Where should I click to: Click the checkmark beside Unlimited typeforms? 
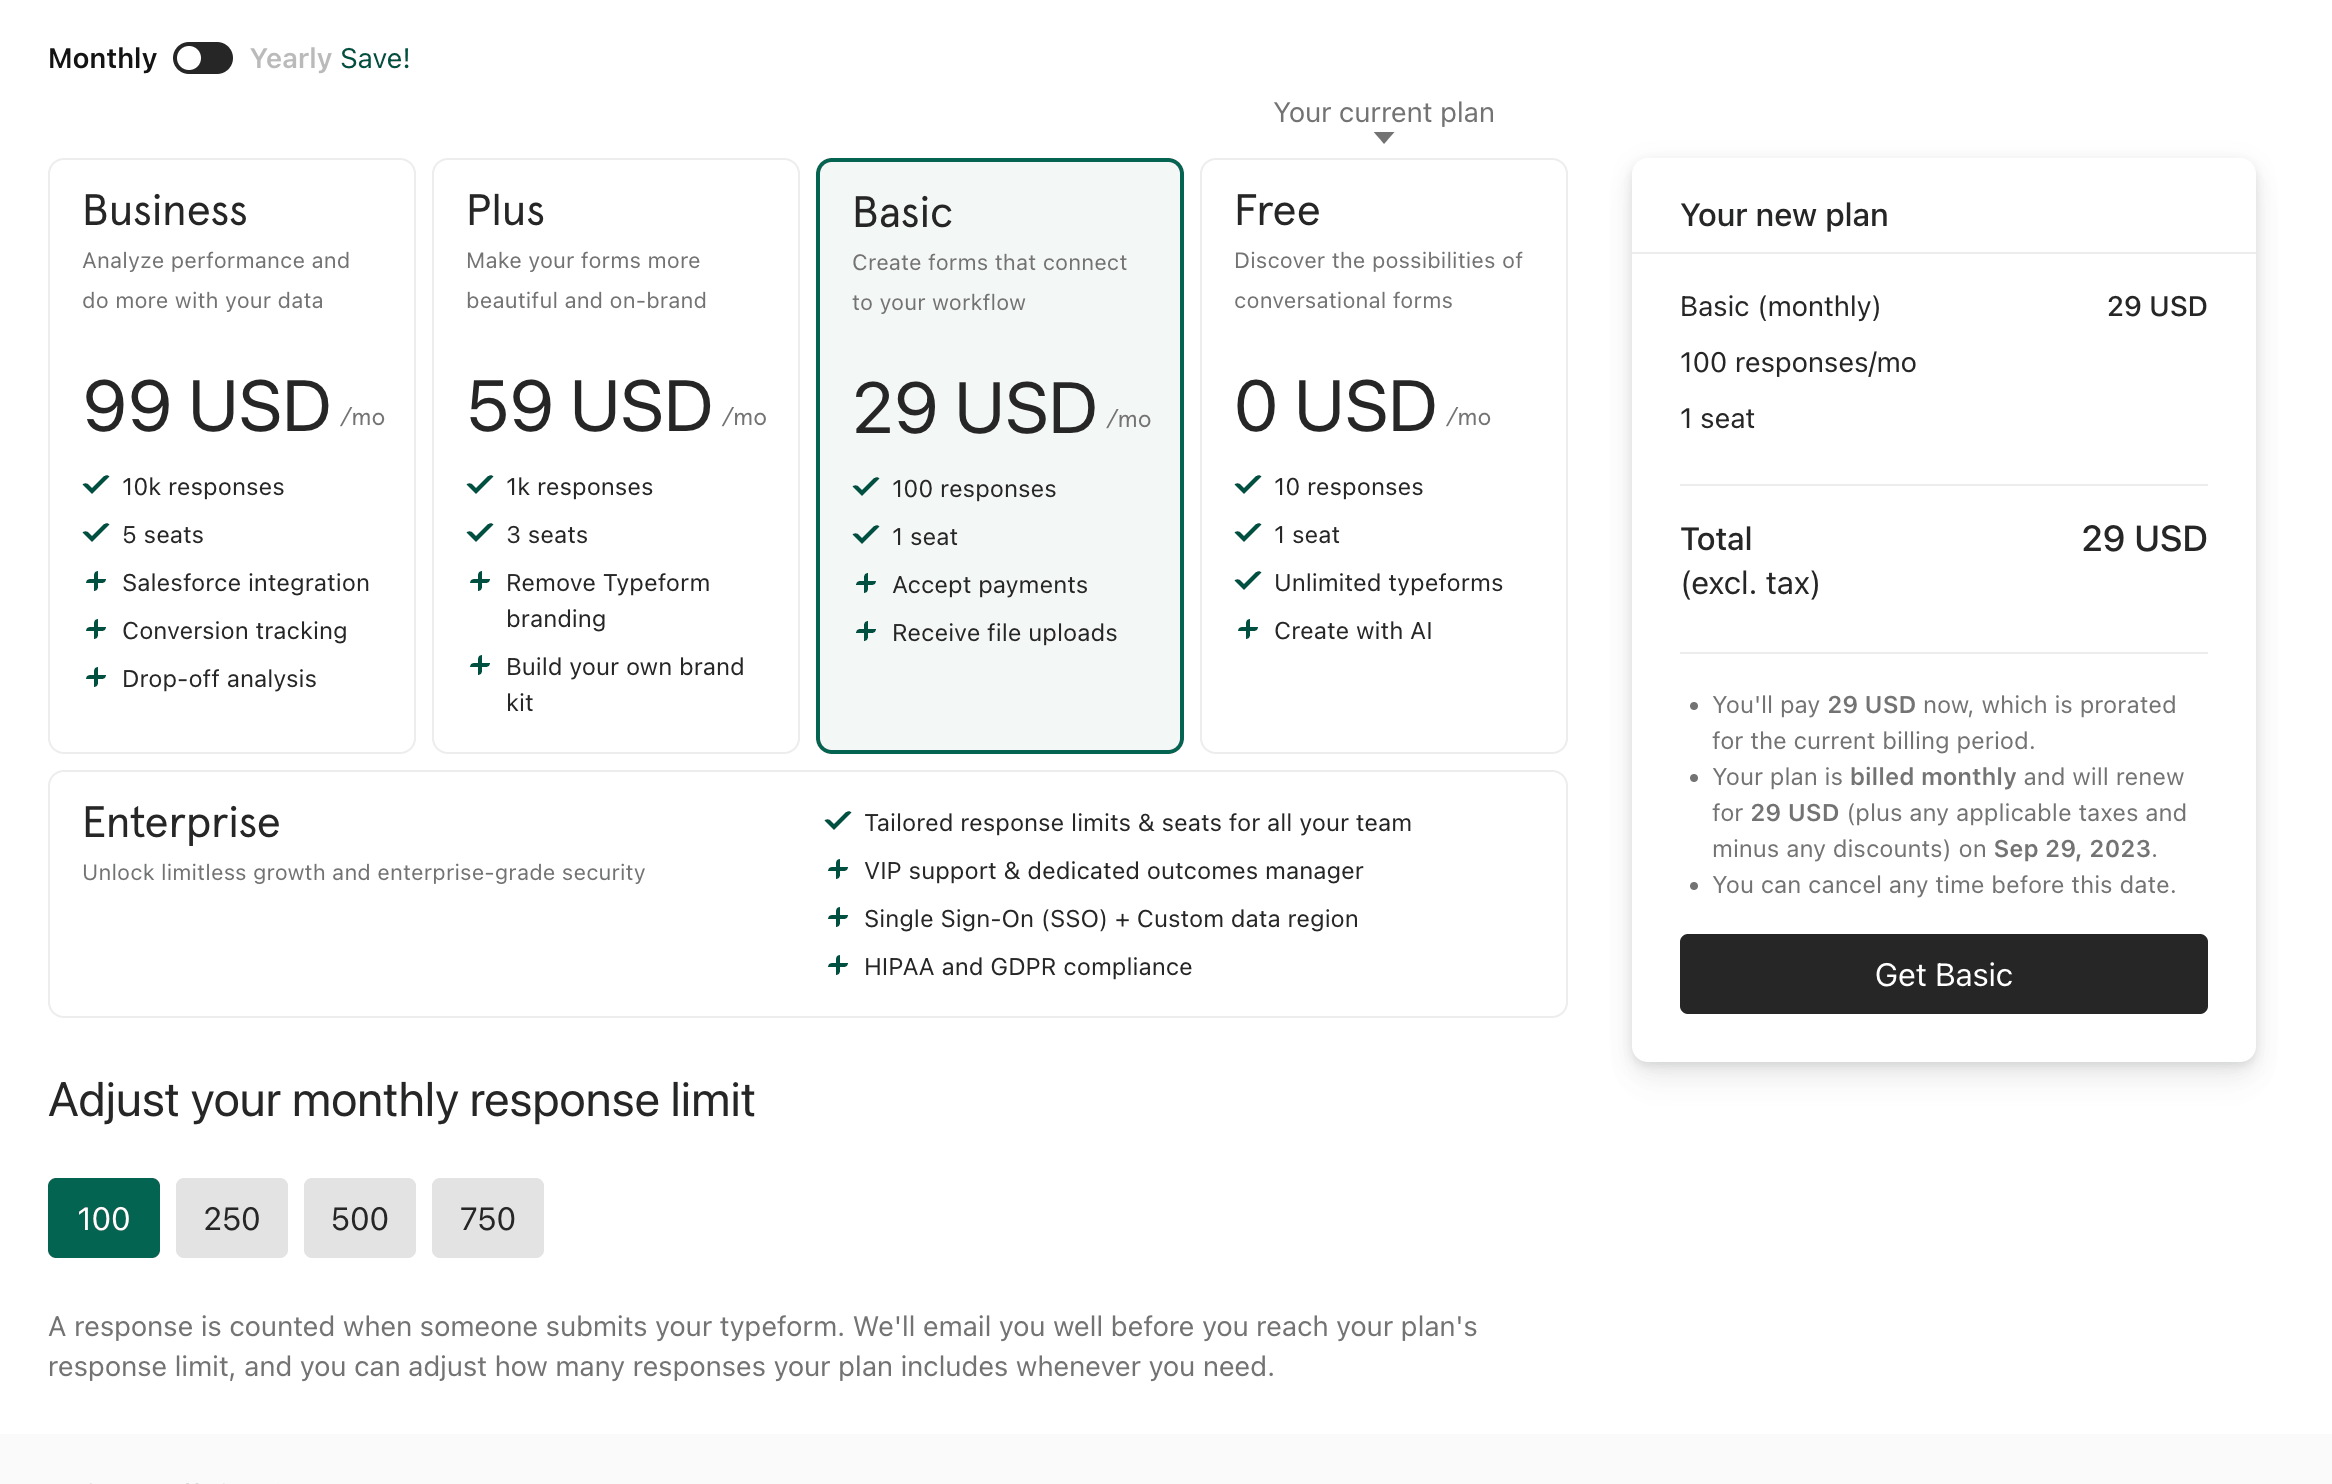1248,582
